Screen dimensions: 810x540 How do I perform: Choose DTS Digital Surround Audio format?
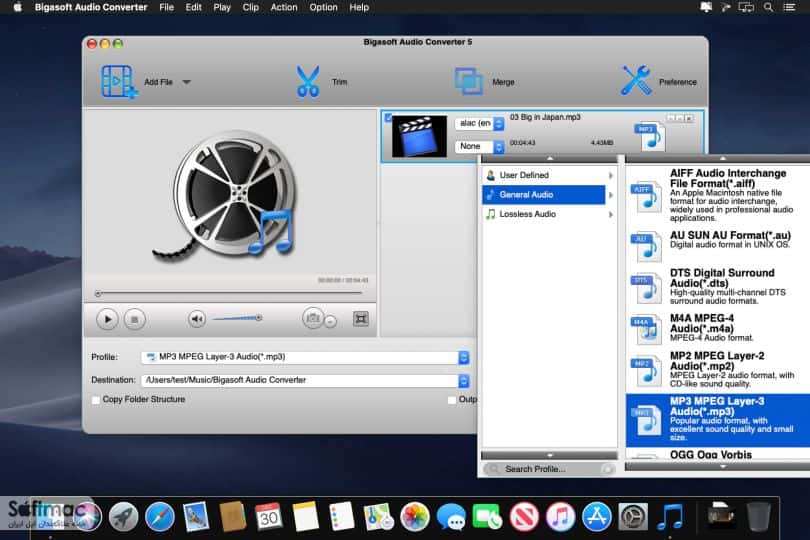point(718,287)
